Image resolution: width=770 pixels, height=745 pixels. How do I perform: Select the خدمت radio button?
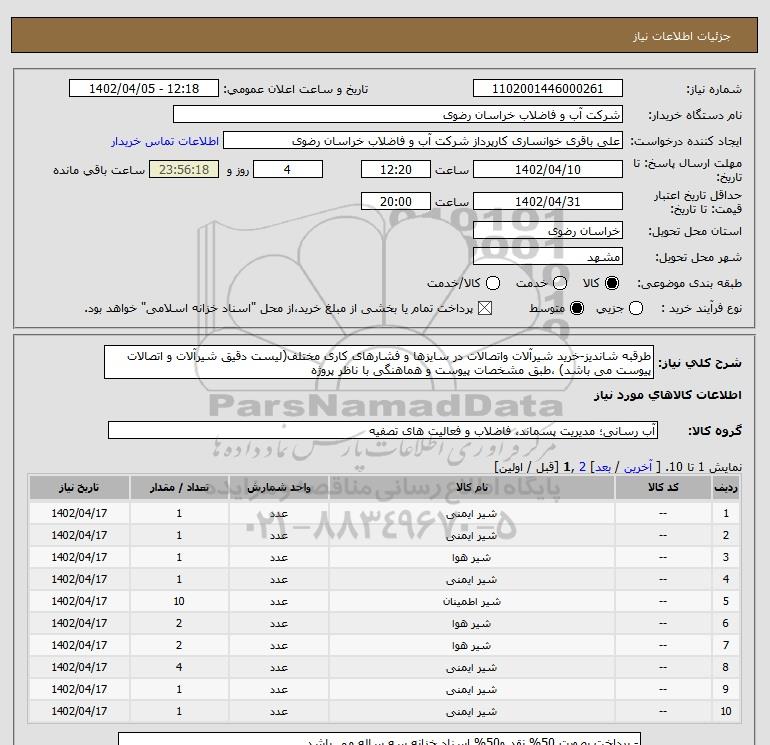coord(560,283)
